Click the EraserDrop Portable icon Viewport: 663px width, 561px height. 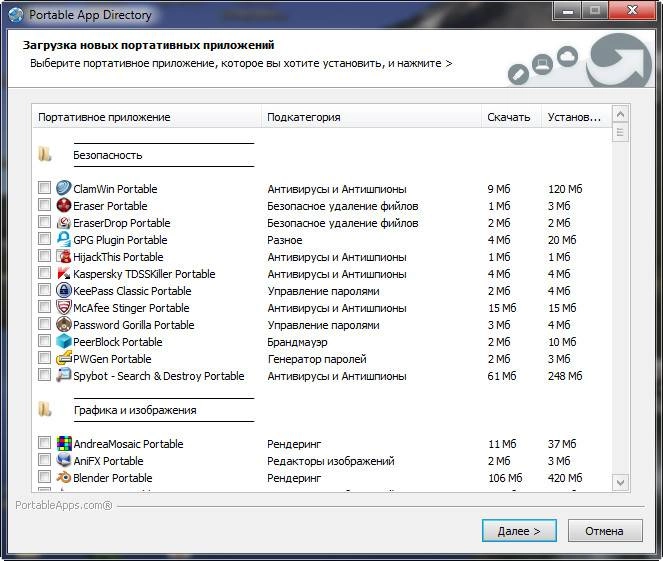(x=63, y=222)
